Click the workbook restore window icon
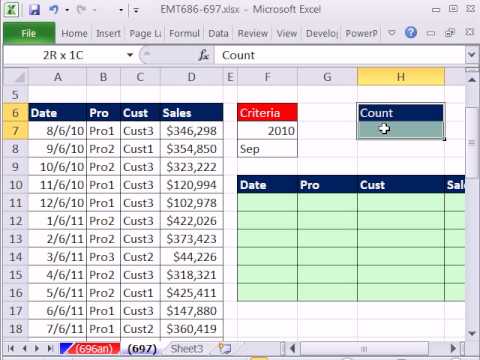Image resolution: width=480 pixels, height=360 pixels. [x=450, y=33]
